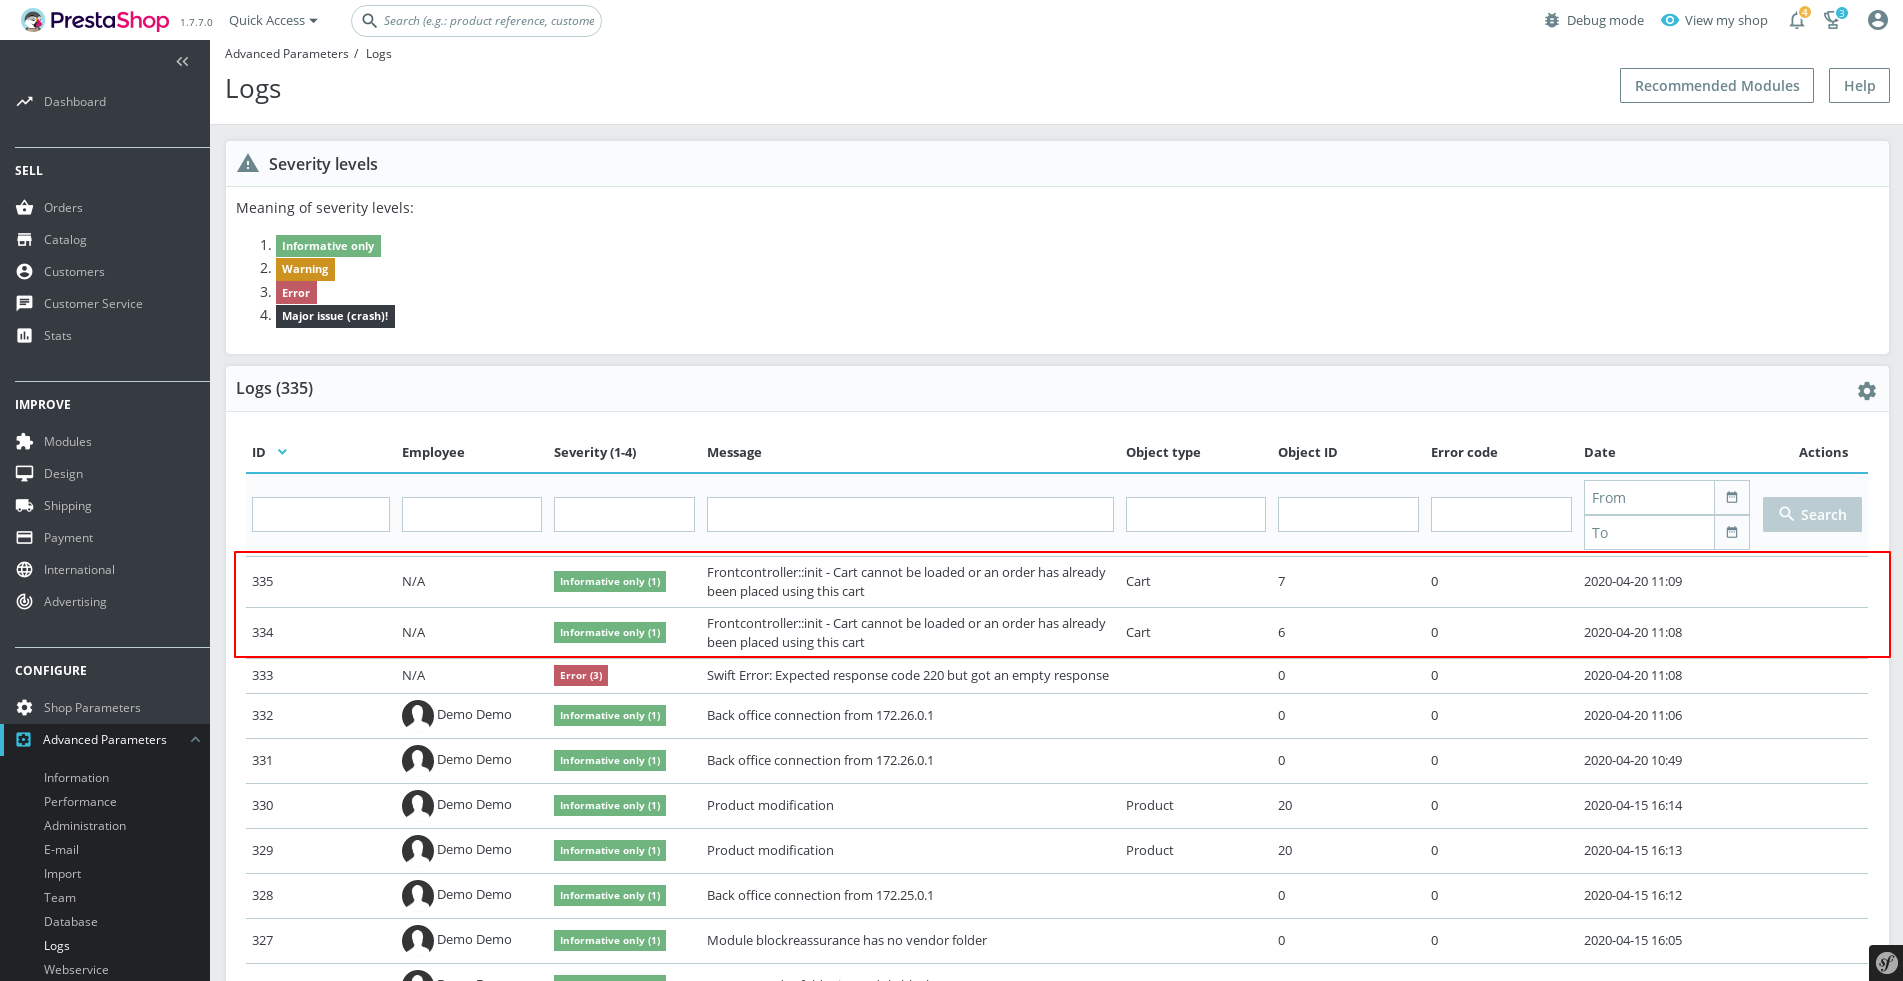
Task: Open the E-mail submenu item
Action: coord(61,850)
